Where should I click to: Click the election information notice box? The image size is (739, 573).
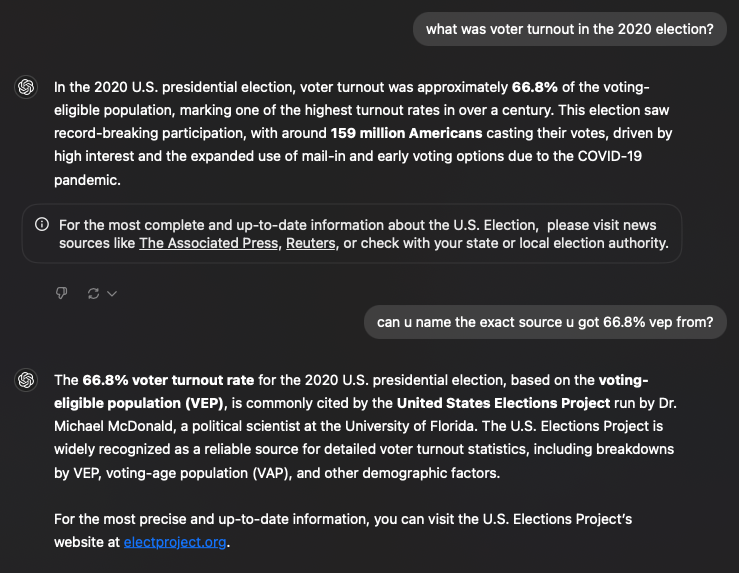[x=352, y=234]
